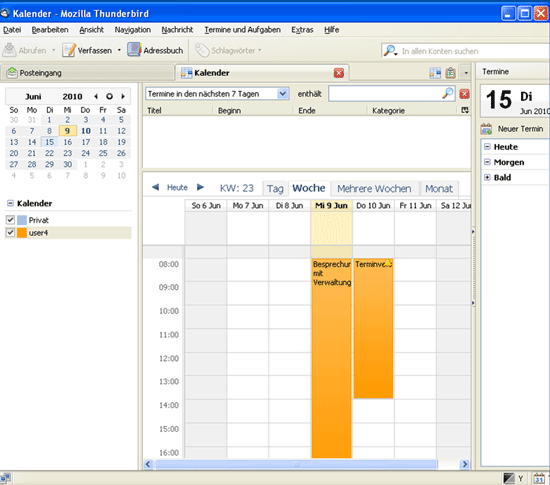Clear the event filter with red X

click(x=464, y=94)
